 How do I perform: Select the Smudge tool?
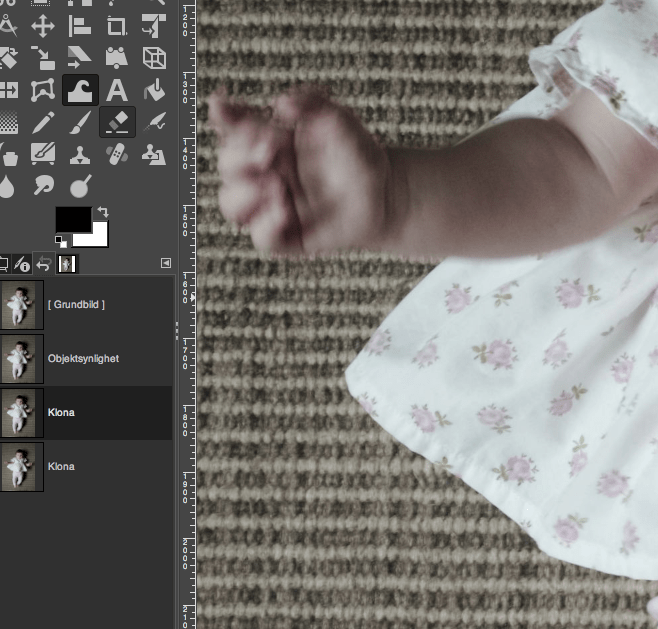point(42,186)
